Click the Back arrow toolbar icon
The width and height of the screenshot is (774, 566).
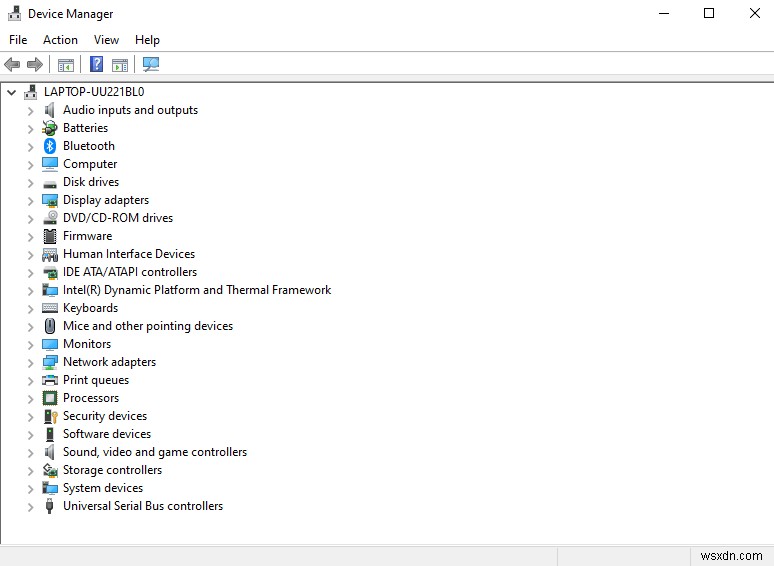[x=12, y=64]
